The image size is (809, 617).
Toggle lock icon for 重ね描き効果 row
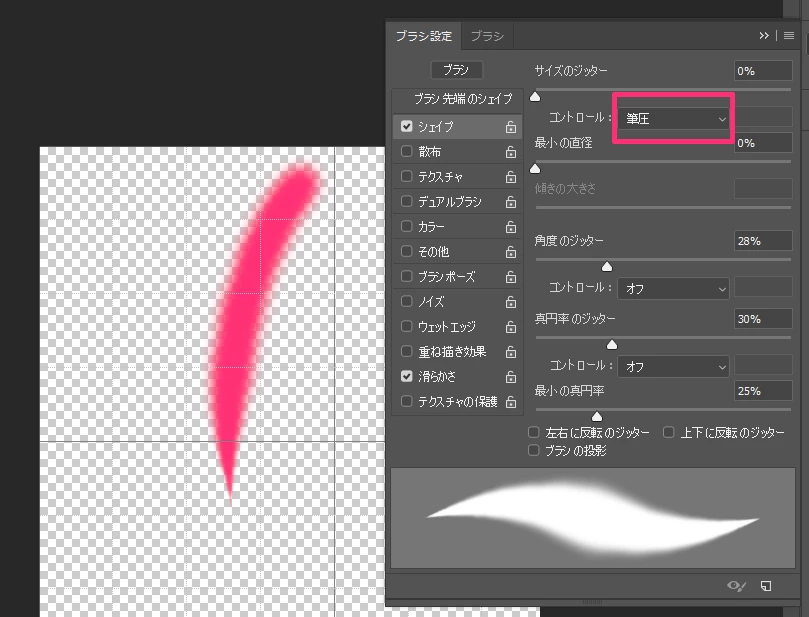(x=510, y=352)
